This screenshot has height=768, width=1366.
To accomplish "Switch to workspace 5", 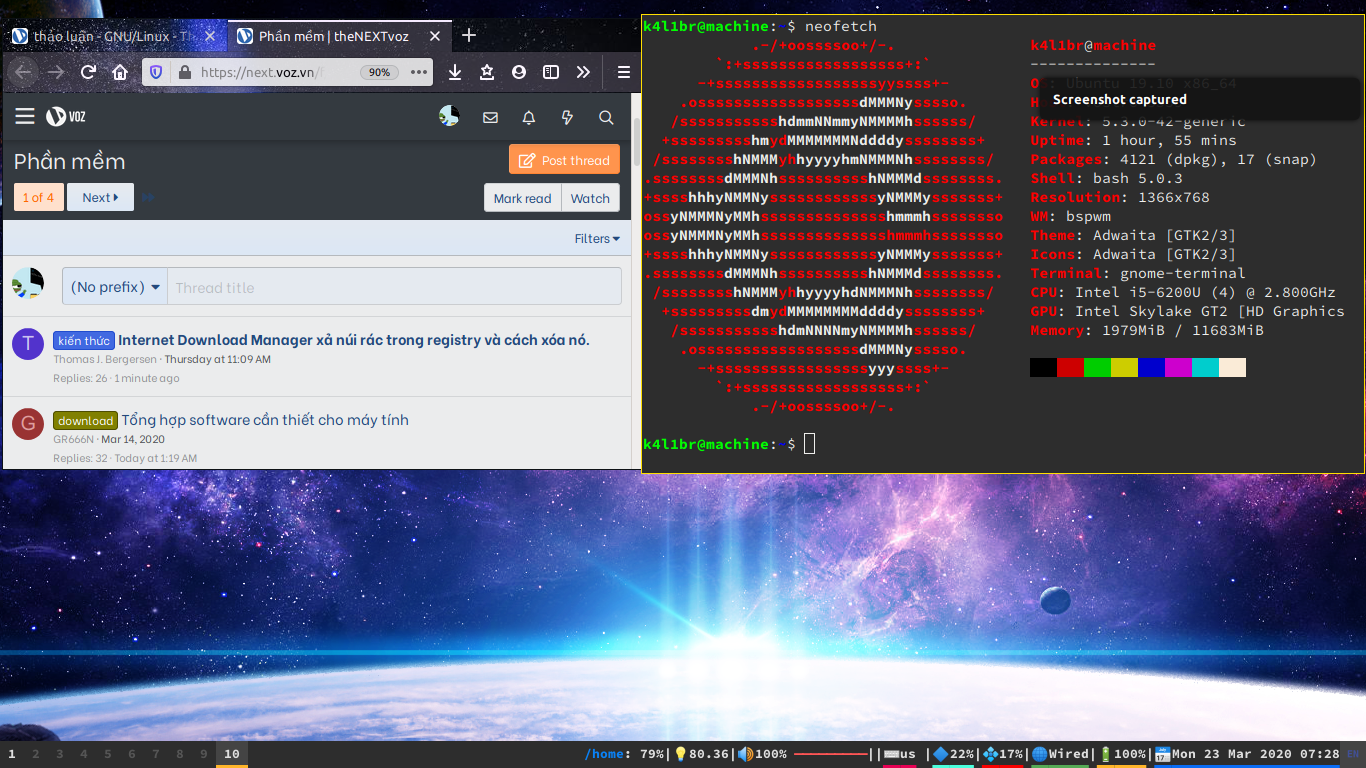I will coord(108,754).
